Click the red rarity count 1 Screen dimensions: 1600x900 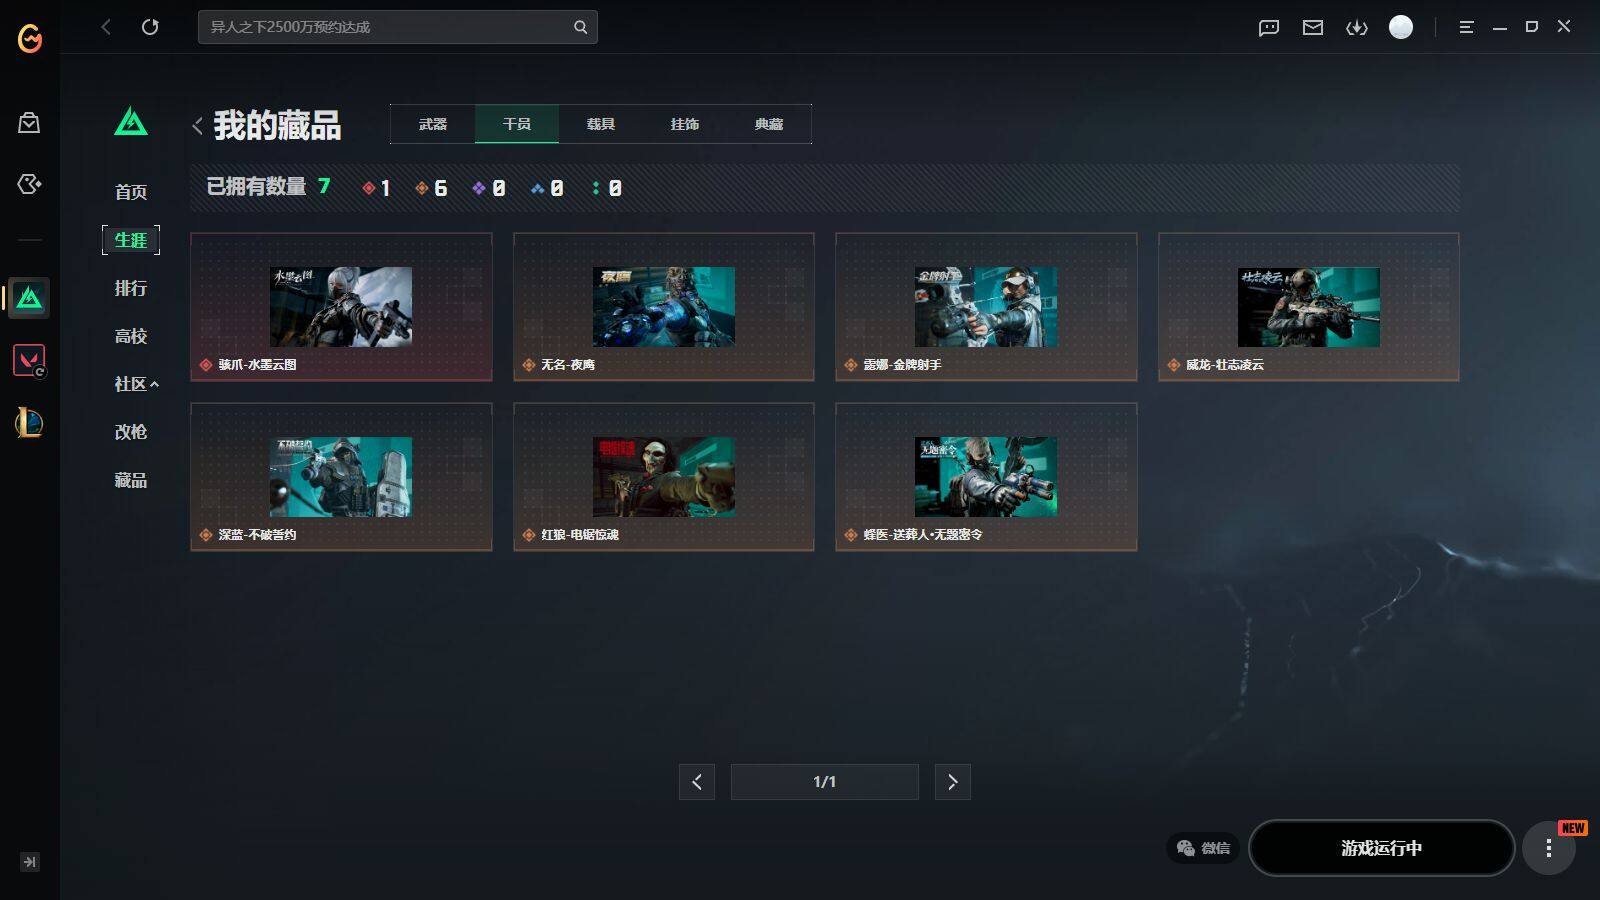click(x=377, y=188)
